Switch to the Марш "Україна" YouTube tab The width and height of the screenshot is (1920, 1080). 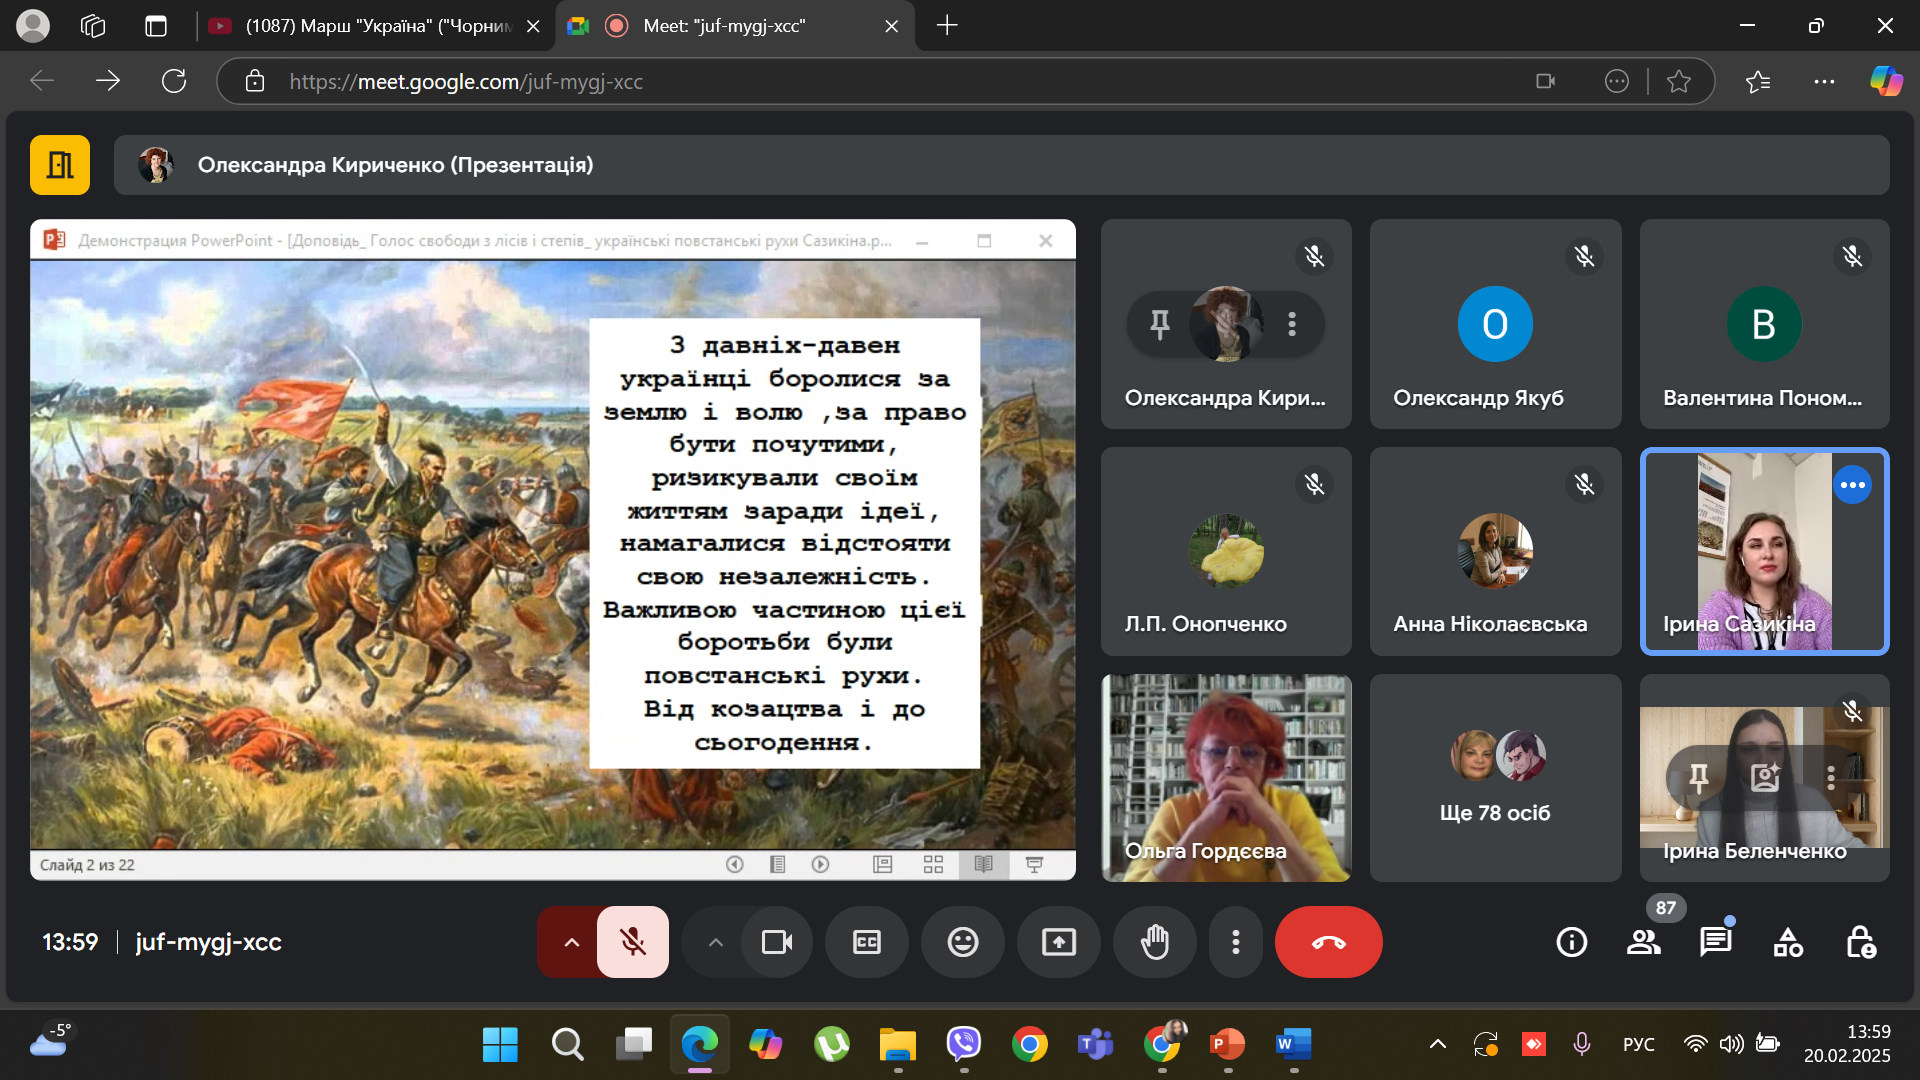click(x=375, y=26)
